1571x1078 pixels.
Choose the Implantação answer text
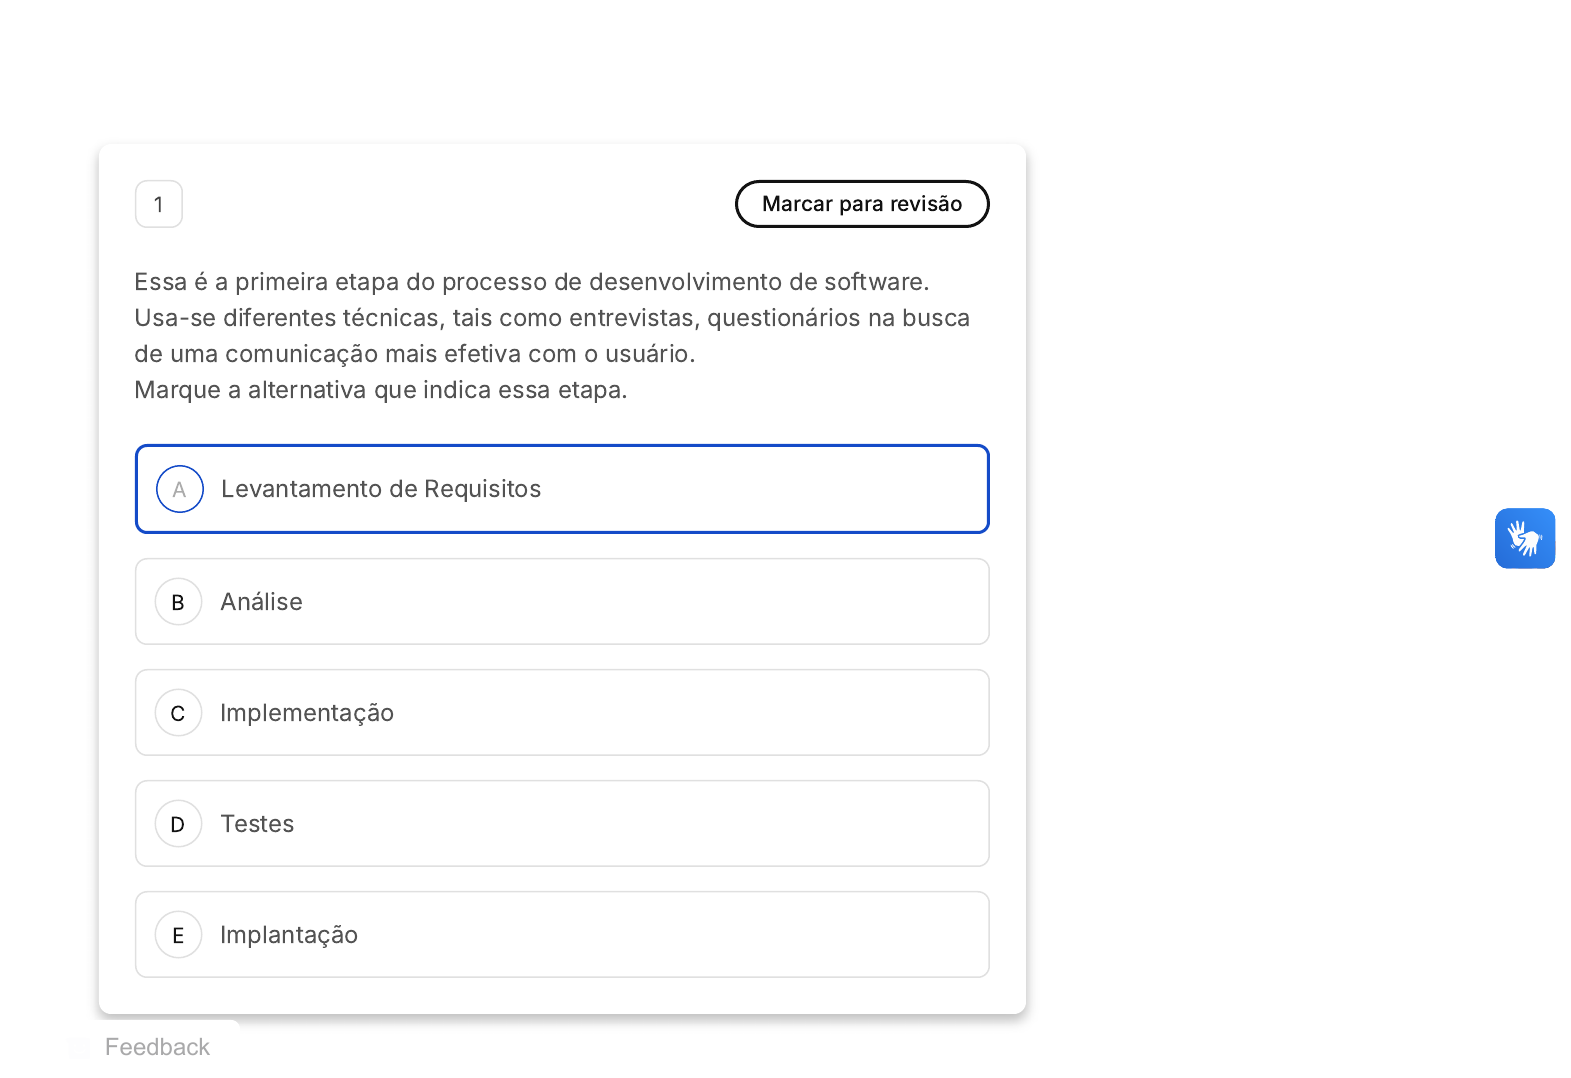[x=289, y=935]
